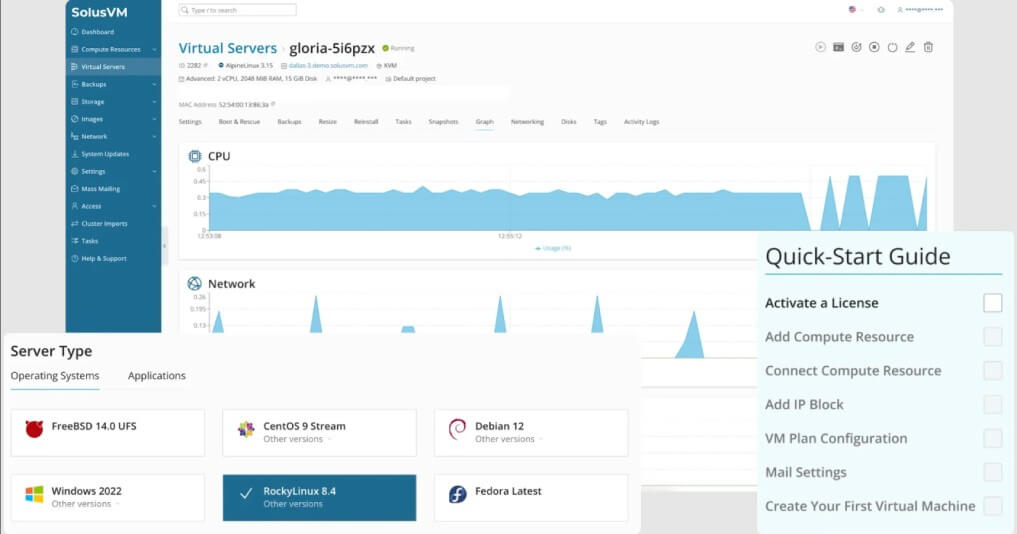The width and height of the screenshot is (1017, 534).
Task: Choose the FreeBSD 14.0 UFS card
Action: point(108,433)
